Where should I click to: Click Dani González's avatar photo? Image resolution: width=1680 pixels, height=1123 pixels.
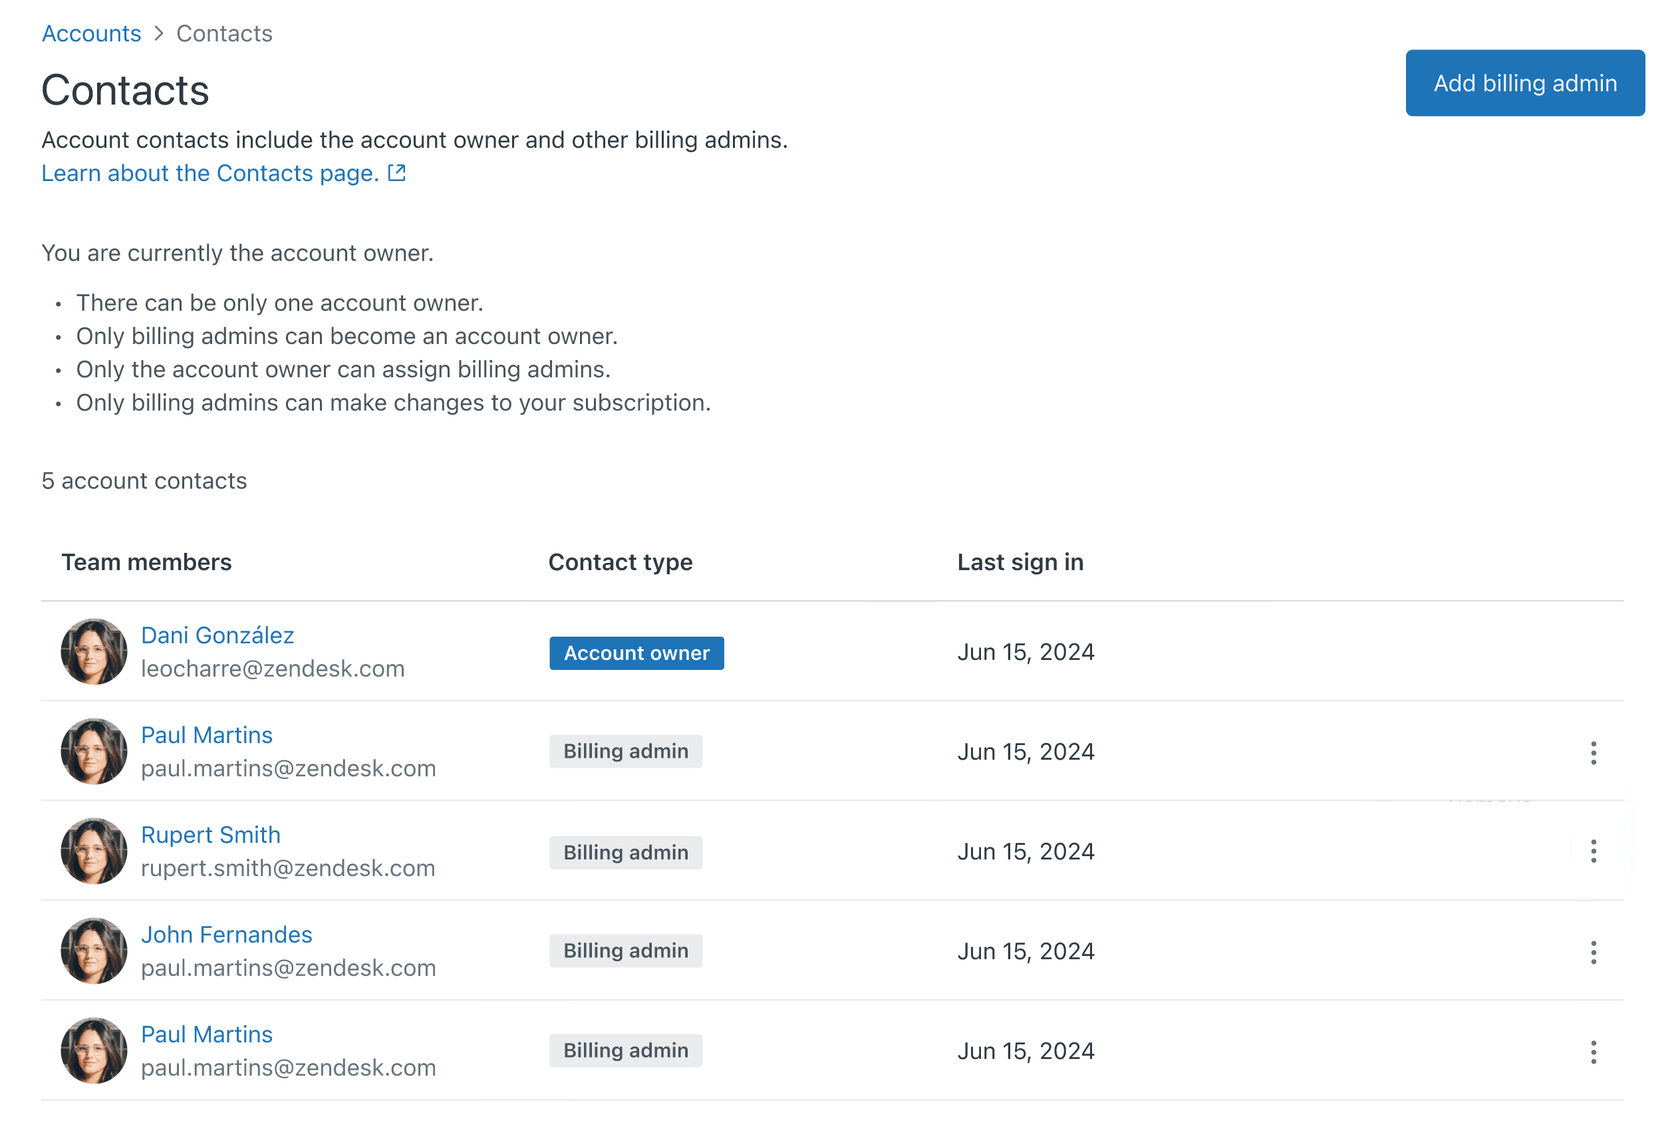click(x=93, y=651)
